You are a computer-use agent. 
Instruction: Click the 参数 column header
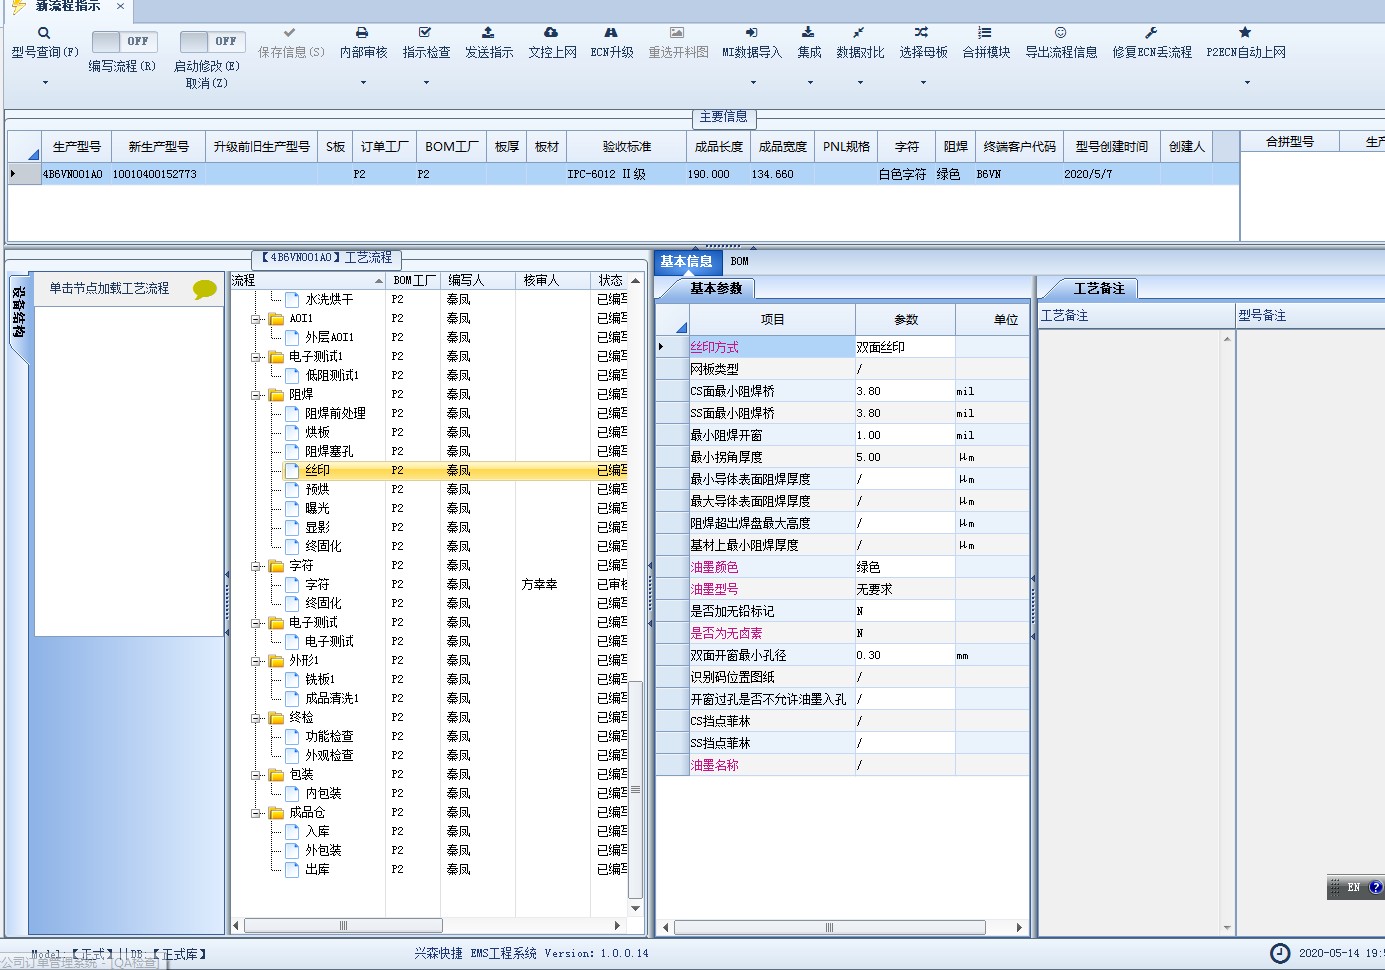(x=905, y=319)
